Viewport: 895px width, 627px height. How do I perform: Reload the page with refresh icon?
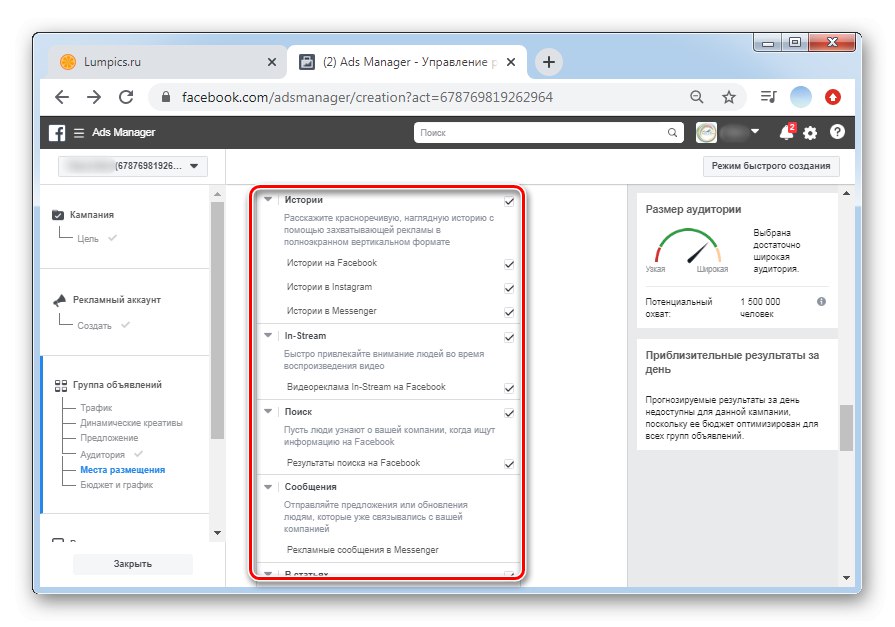click(x=126, y=97)
